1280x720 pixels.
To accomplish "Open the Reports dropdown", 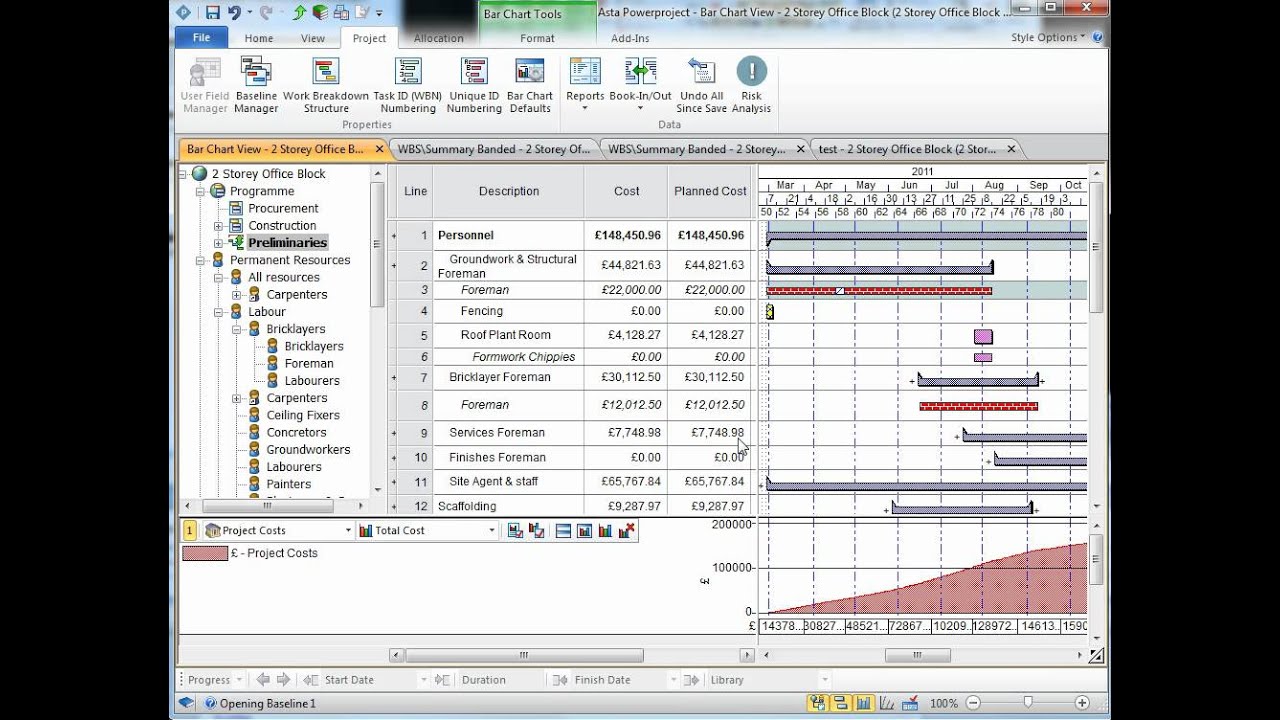I will coord(585,86).
